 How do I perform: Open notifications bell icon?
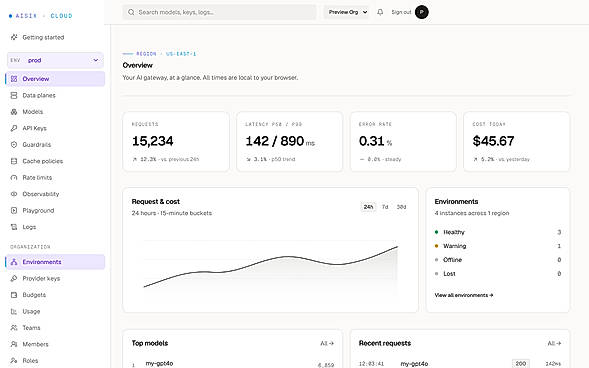pos(380,12)
